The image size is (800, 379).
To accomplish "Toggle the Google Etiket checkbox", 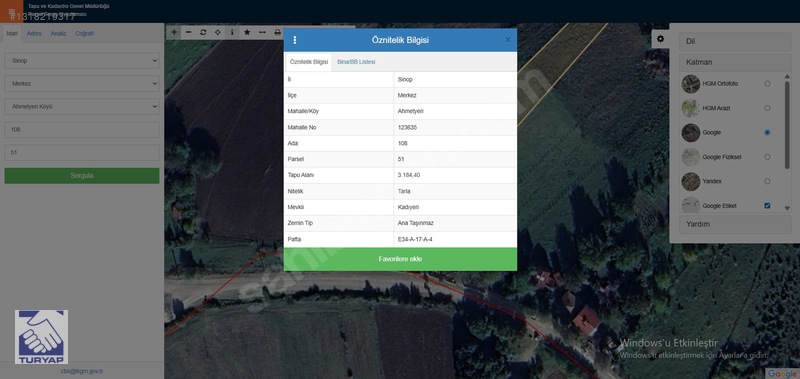I will [767, 206].
